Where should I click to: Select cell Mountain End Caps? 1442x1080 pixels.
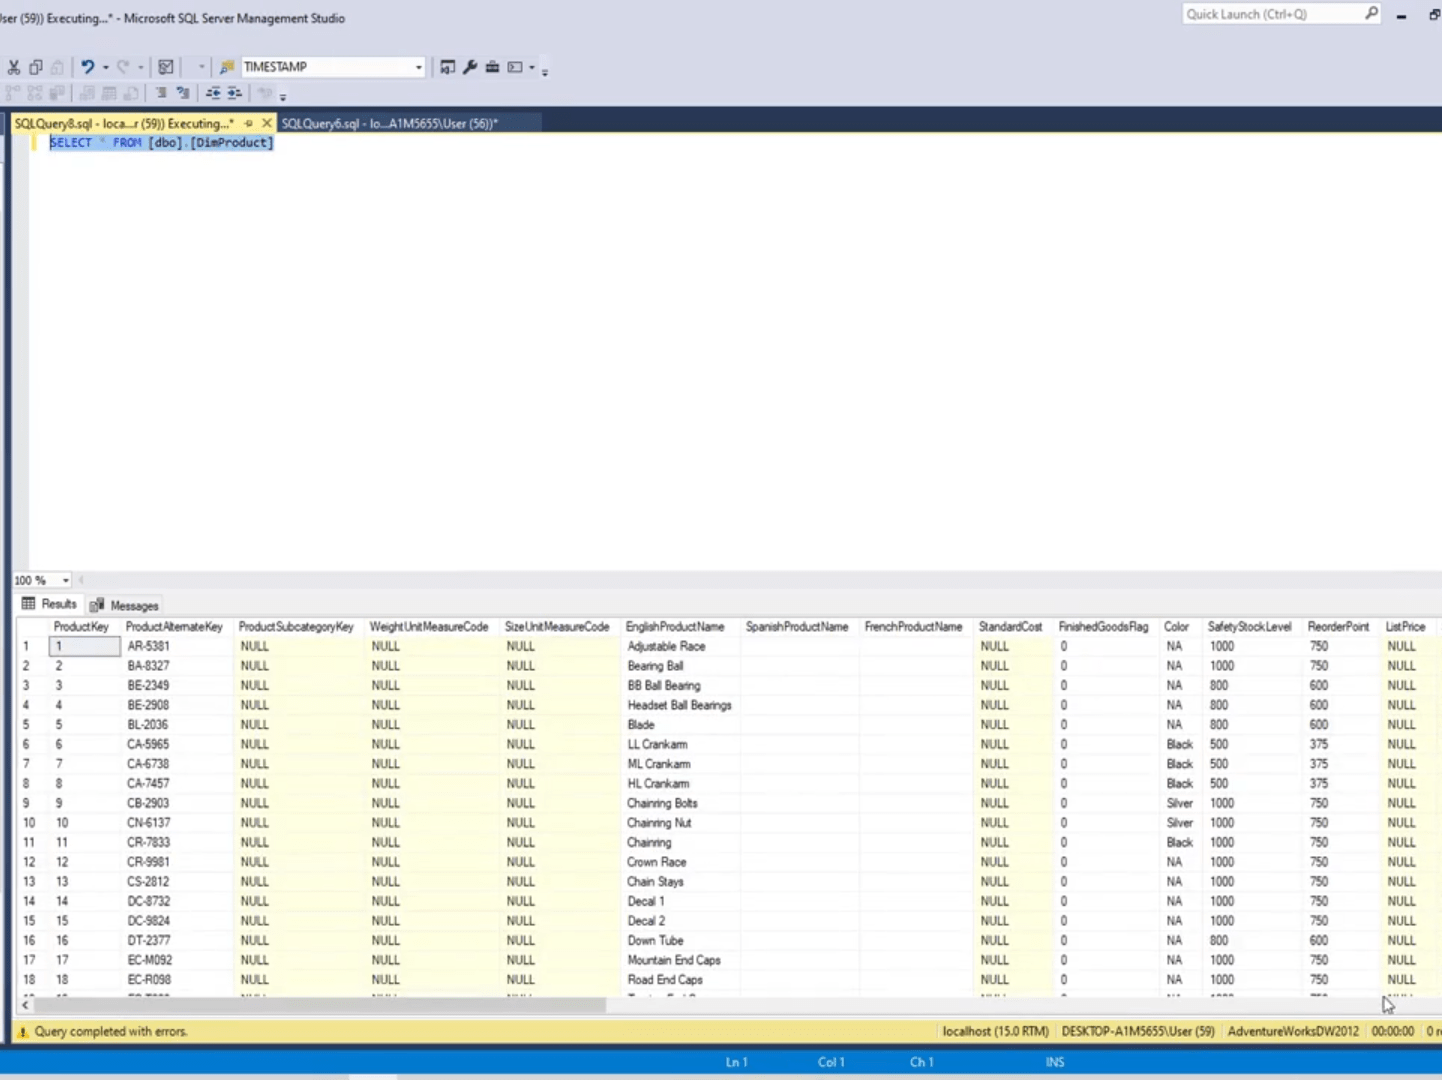tap(681, 960)
